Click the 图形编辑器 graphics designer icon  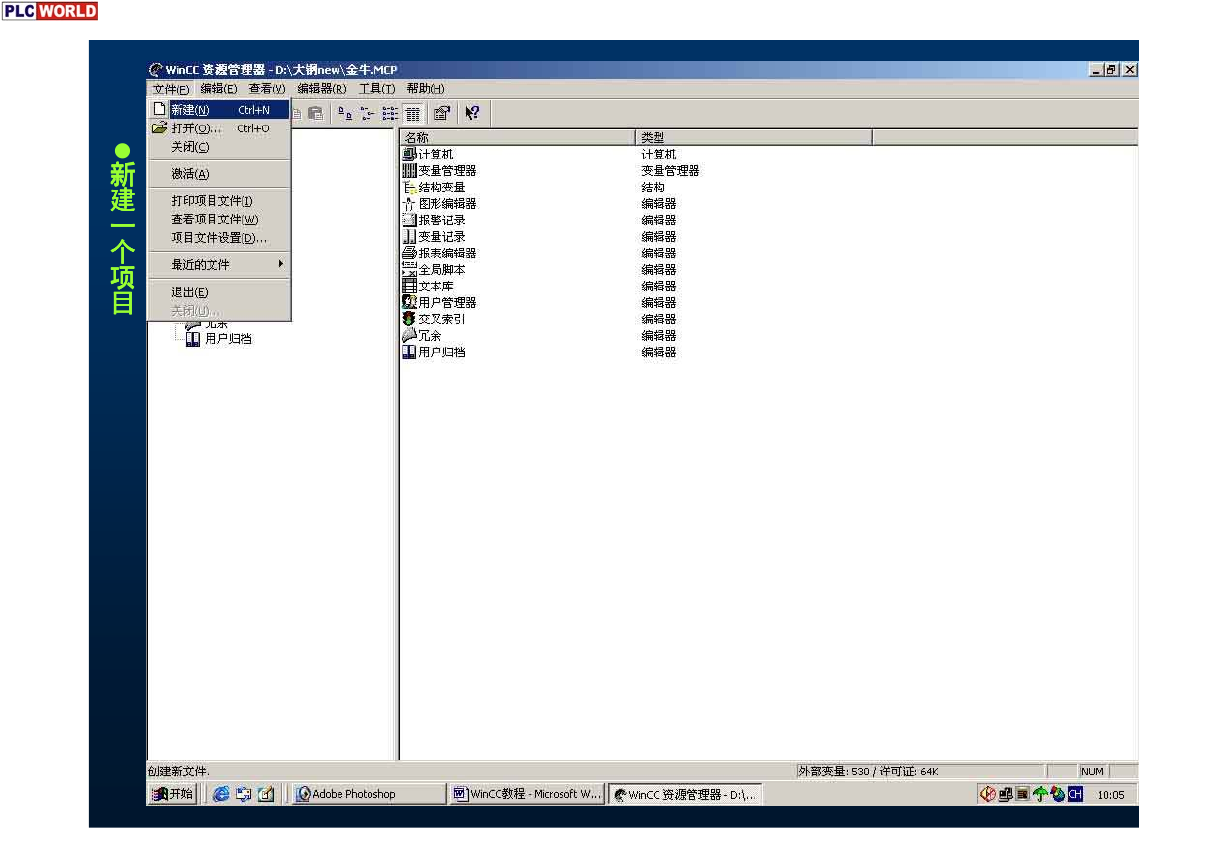(409, 203)
